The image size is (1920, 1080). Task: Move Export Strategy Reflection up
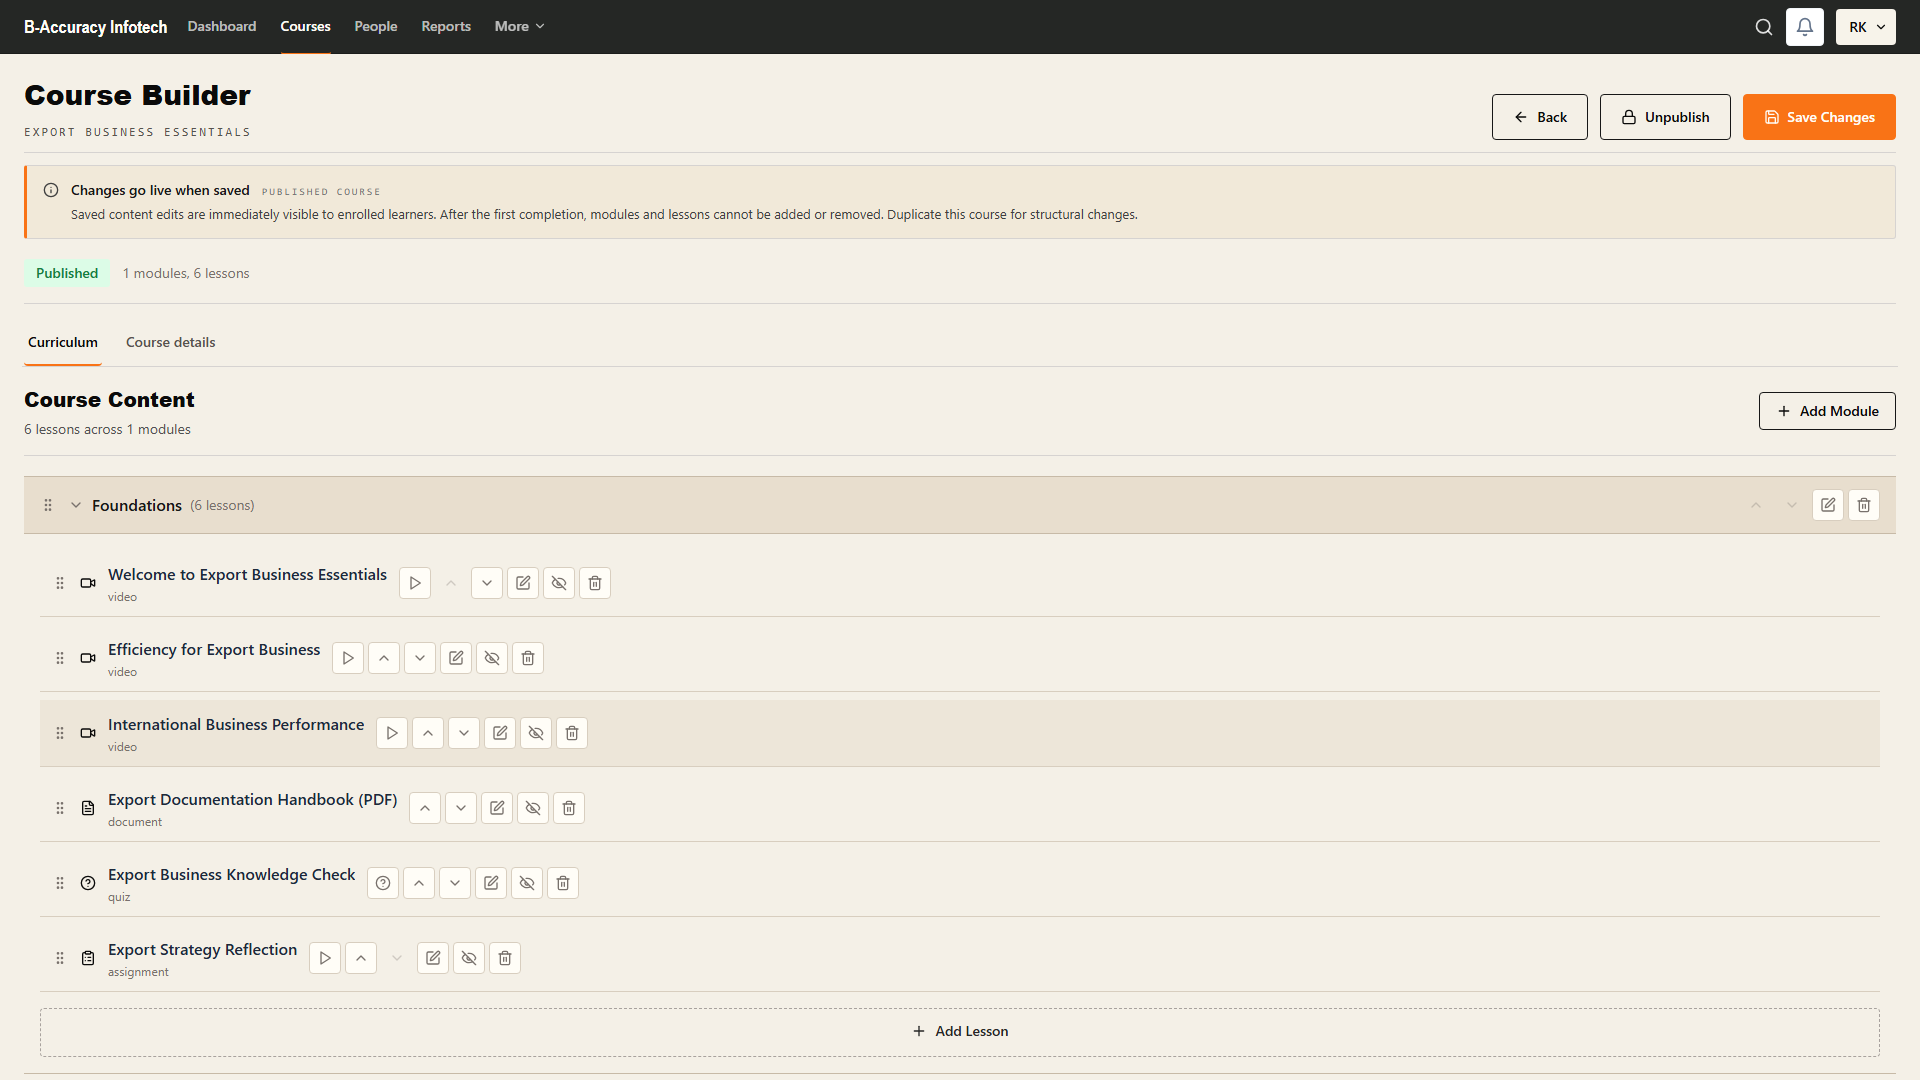(x=361, y=958)
